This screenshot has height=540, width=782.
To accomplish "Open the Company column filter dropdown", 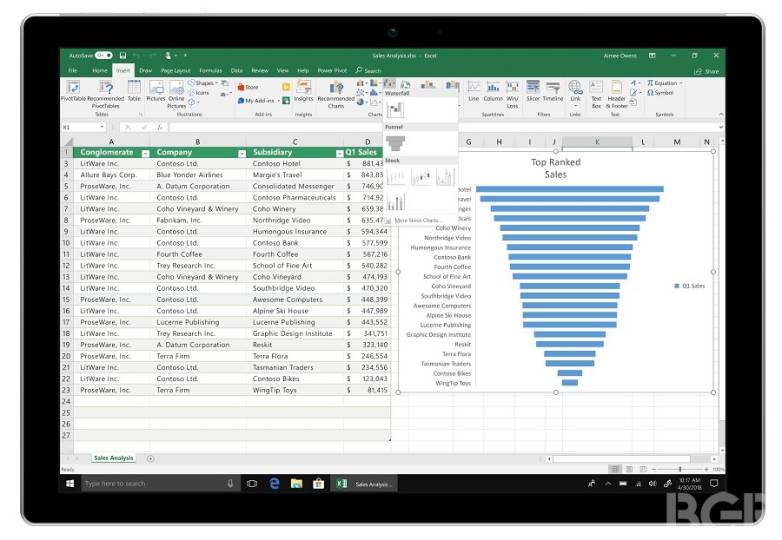I will coord(242,153).
